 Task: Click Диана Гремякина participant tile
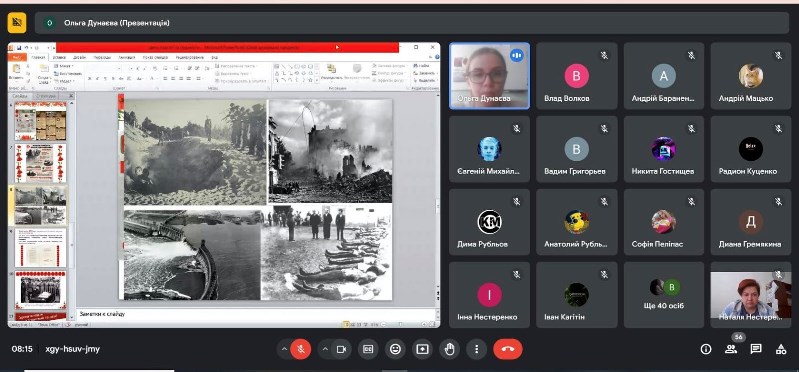pyautogui.click(x=751, y=222)
